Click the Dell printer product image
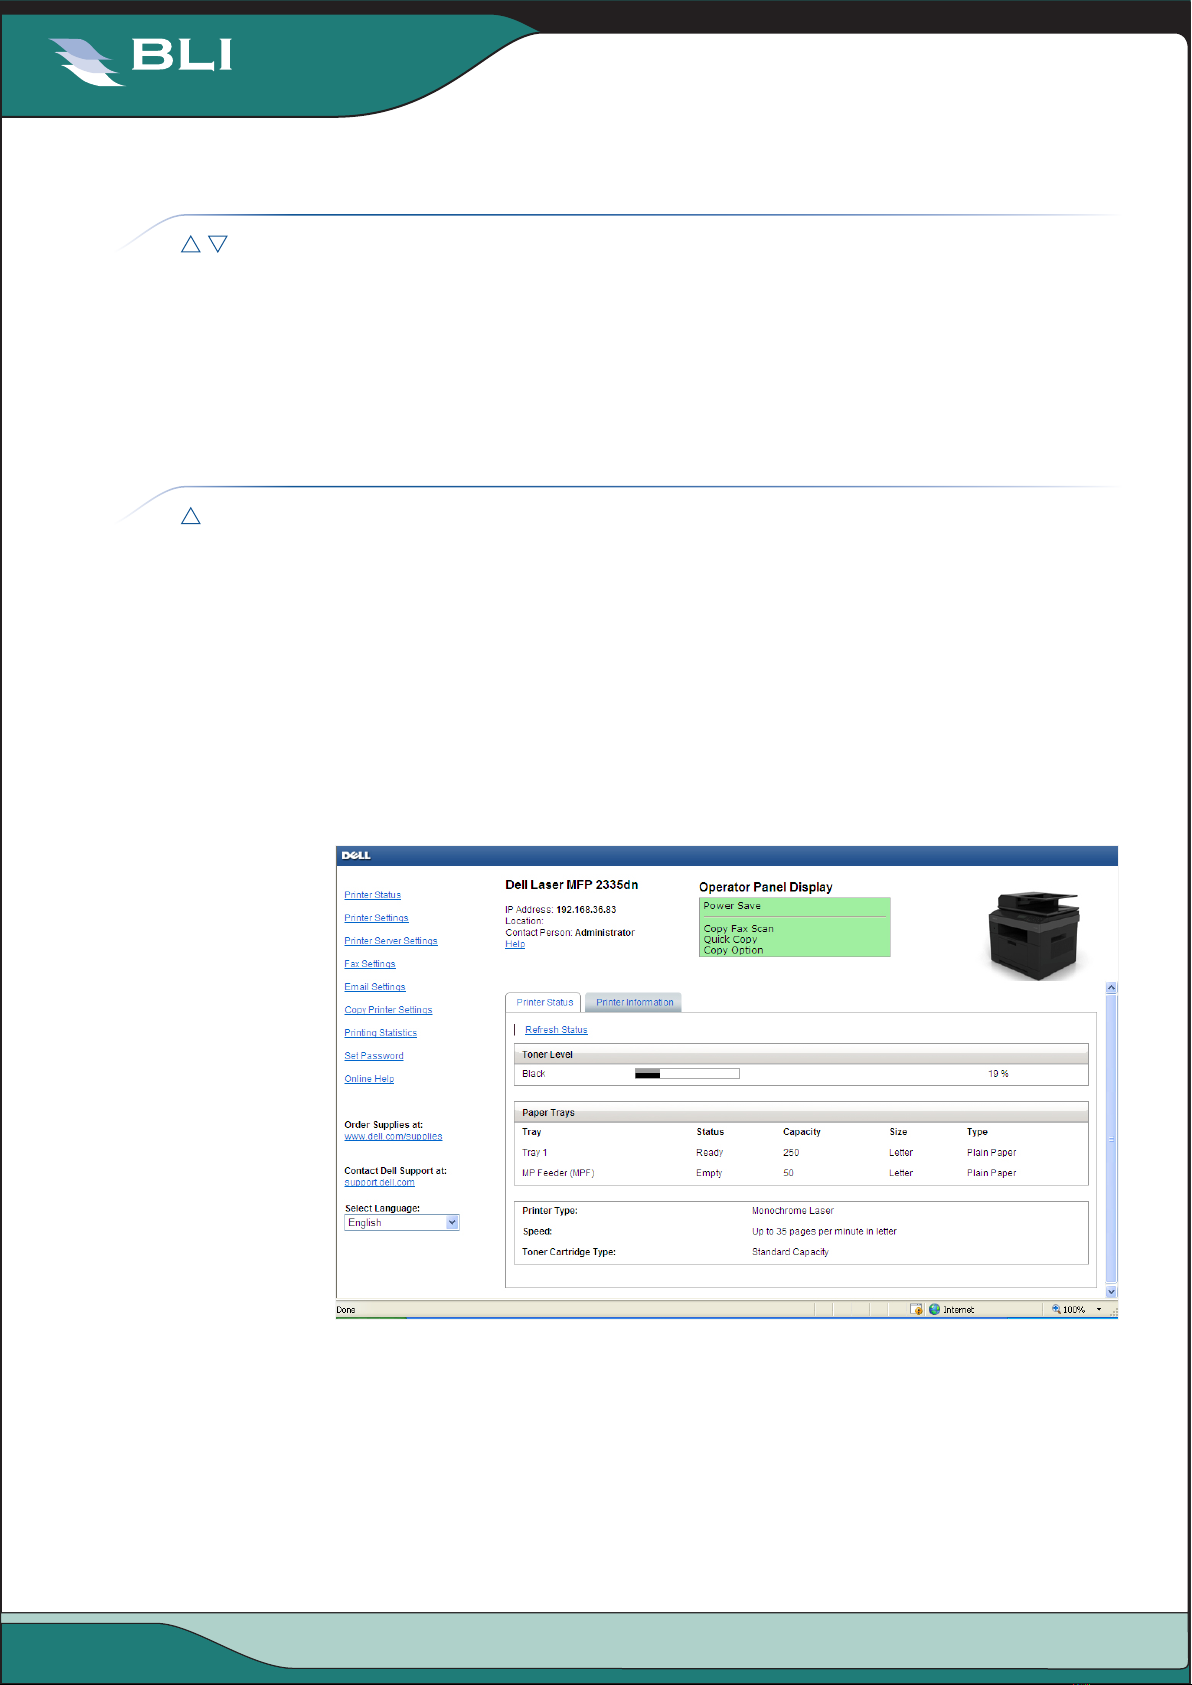 [1034, 934]
